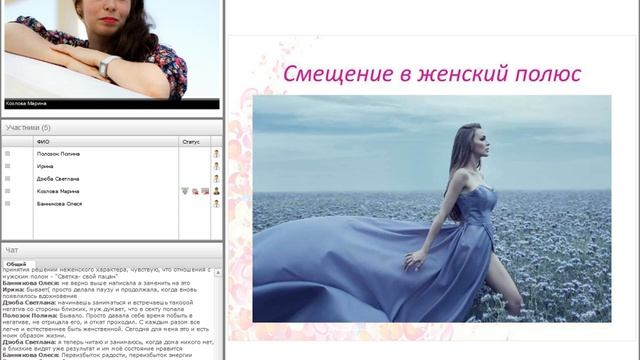Sort participants by the ФИО column header
The height and width of the screenshot is (360, 640).
click(x=106, y=142)
